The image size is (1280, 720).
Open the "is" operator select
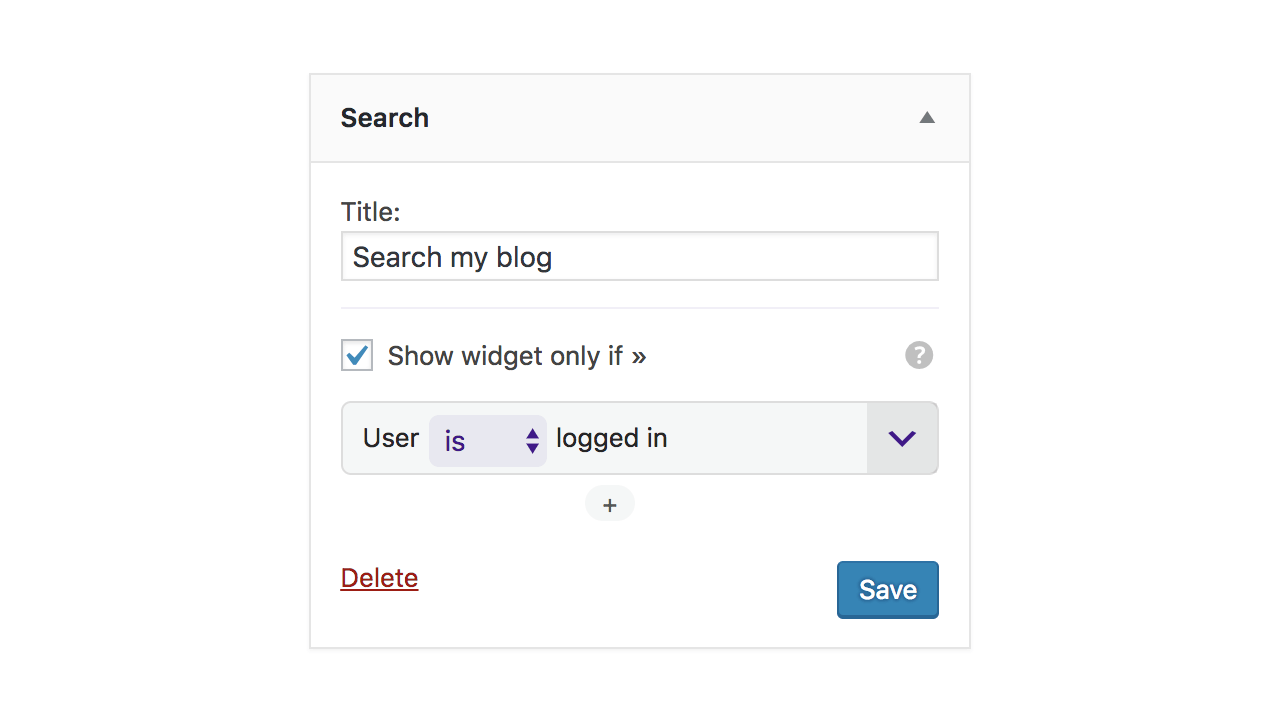click(488, 440)
